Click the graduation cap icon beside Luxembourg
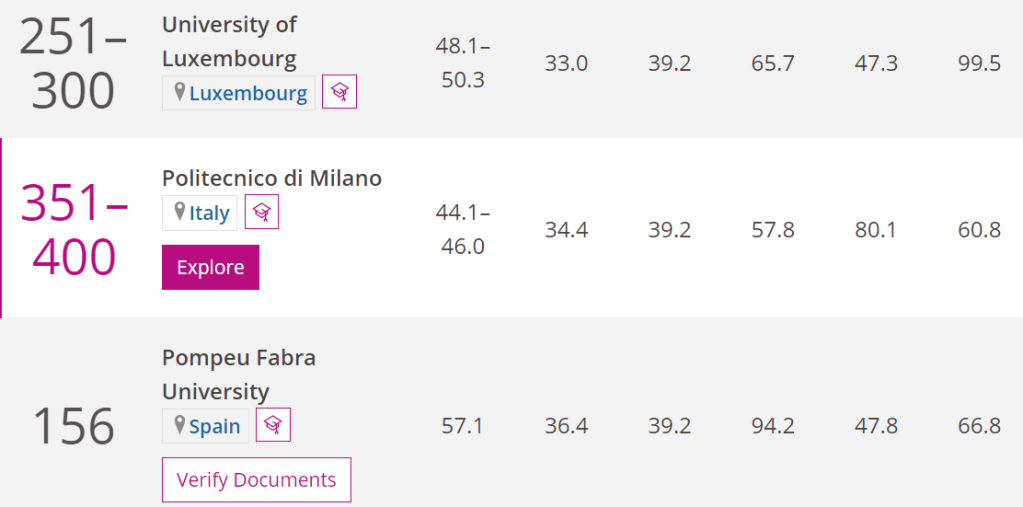The width and height of the screenshot is (1023, 507). point(339,92)
